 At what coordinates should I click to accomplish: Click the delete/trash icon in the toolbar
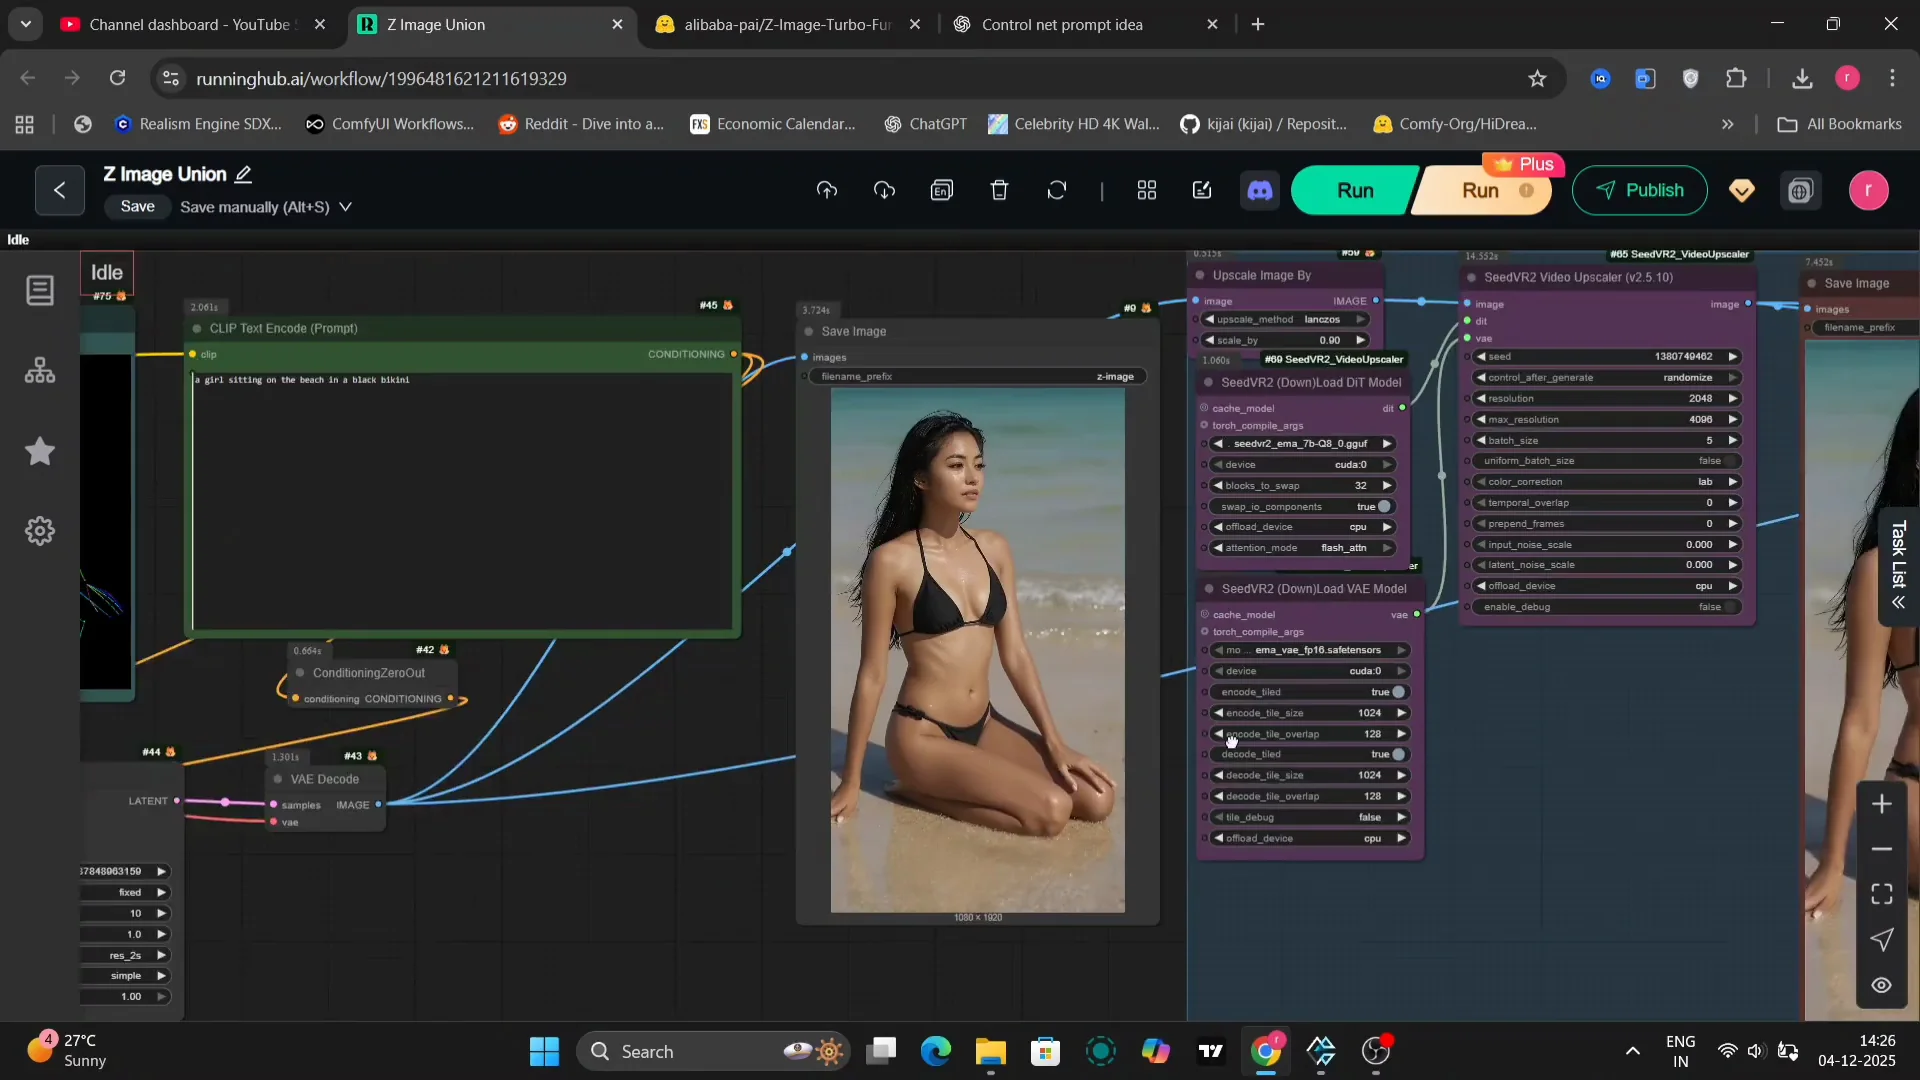(x=1000, y=190)
